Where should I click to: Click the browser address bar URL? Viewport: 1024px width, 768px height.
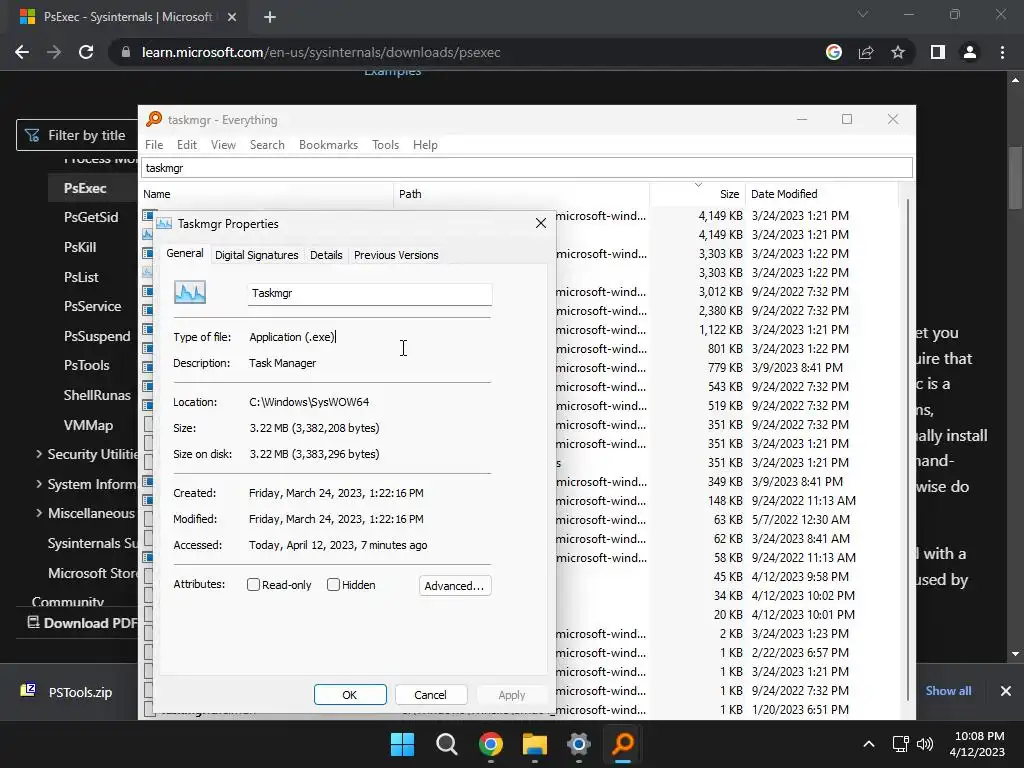click(x=321, y=52)
